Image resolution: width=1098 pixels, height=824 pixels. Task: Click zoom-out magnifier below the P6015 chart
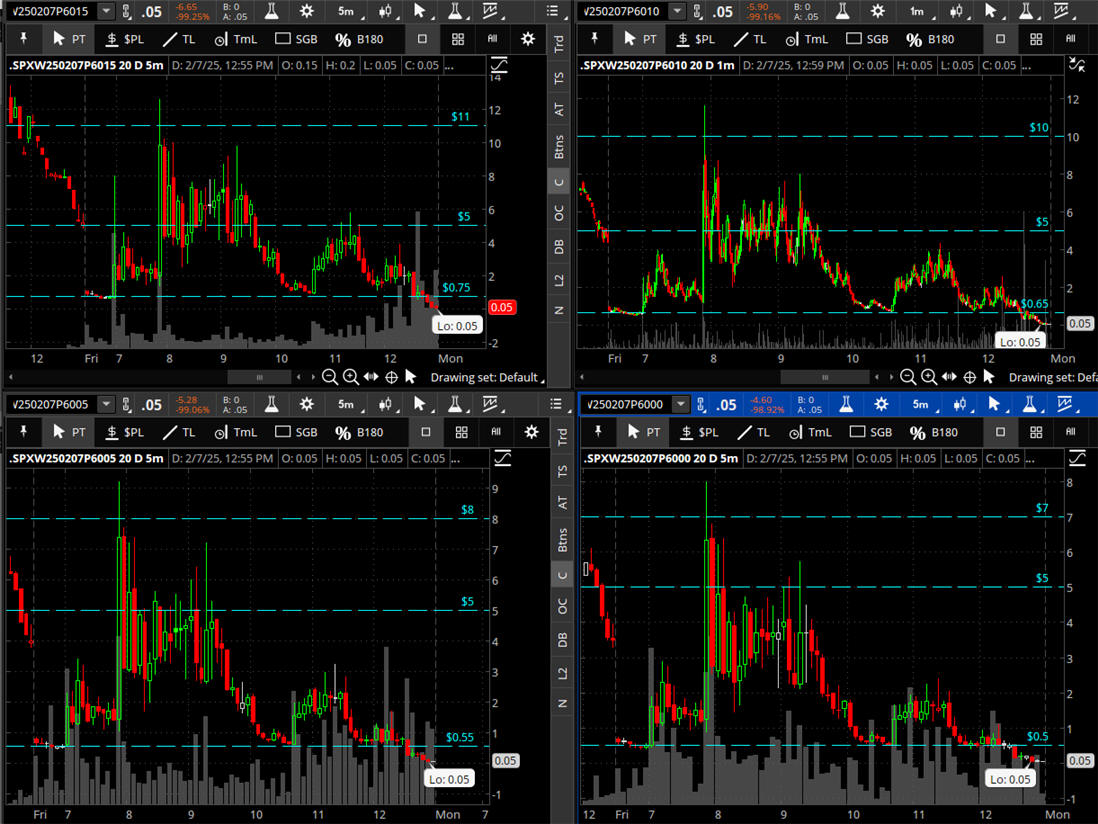click(x=329, y=377)
